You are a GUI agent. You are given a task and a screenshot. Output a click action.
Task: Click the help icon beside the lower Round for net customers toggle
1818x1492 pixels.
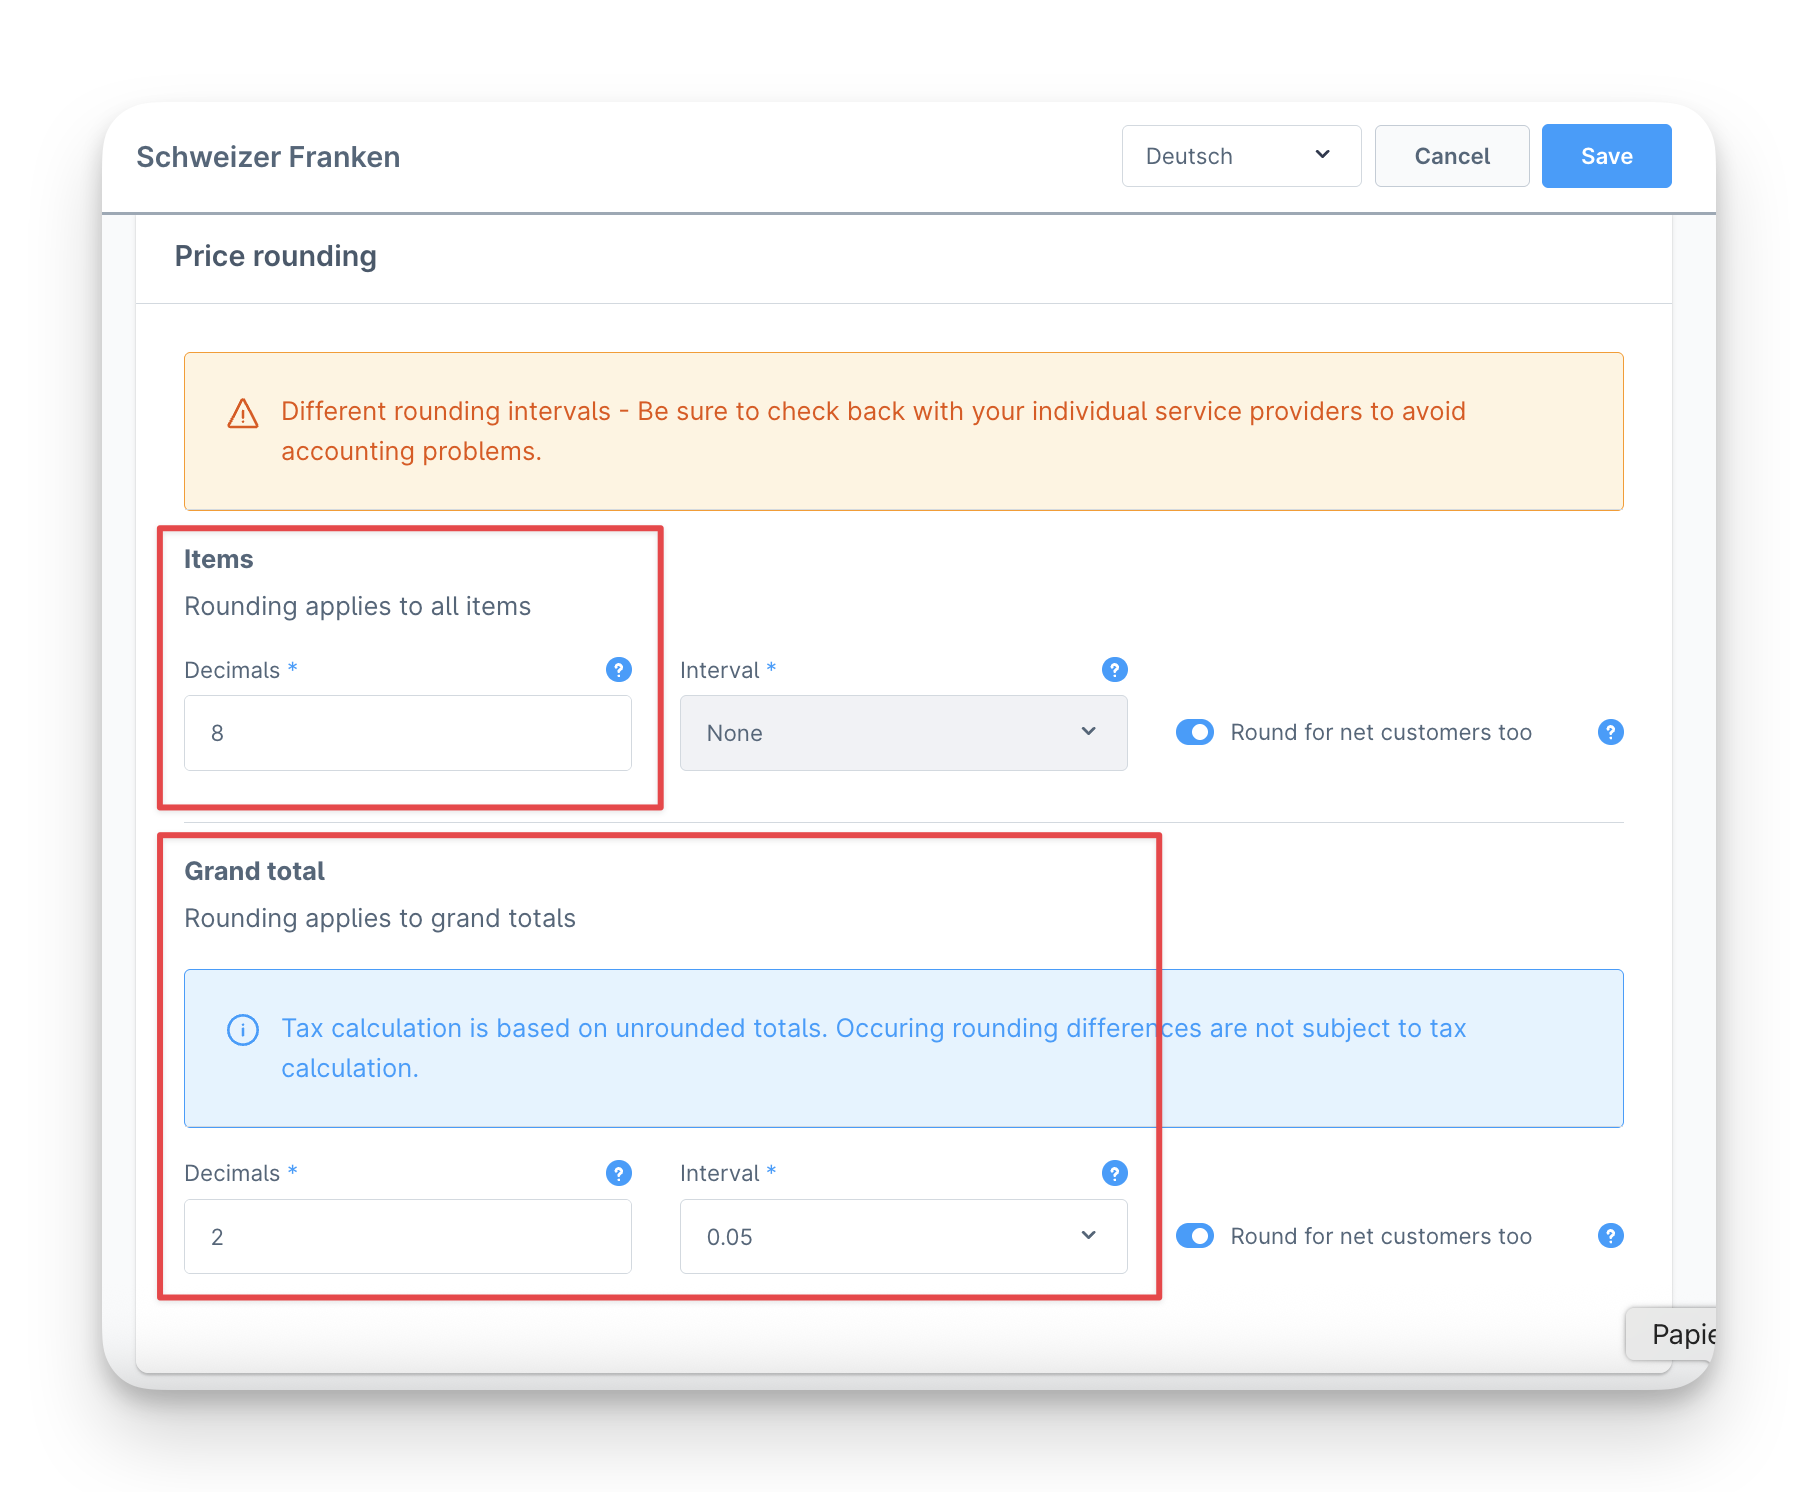tap(1610, 1236)
